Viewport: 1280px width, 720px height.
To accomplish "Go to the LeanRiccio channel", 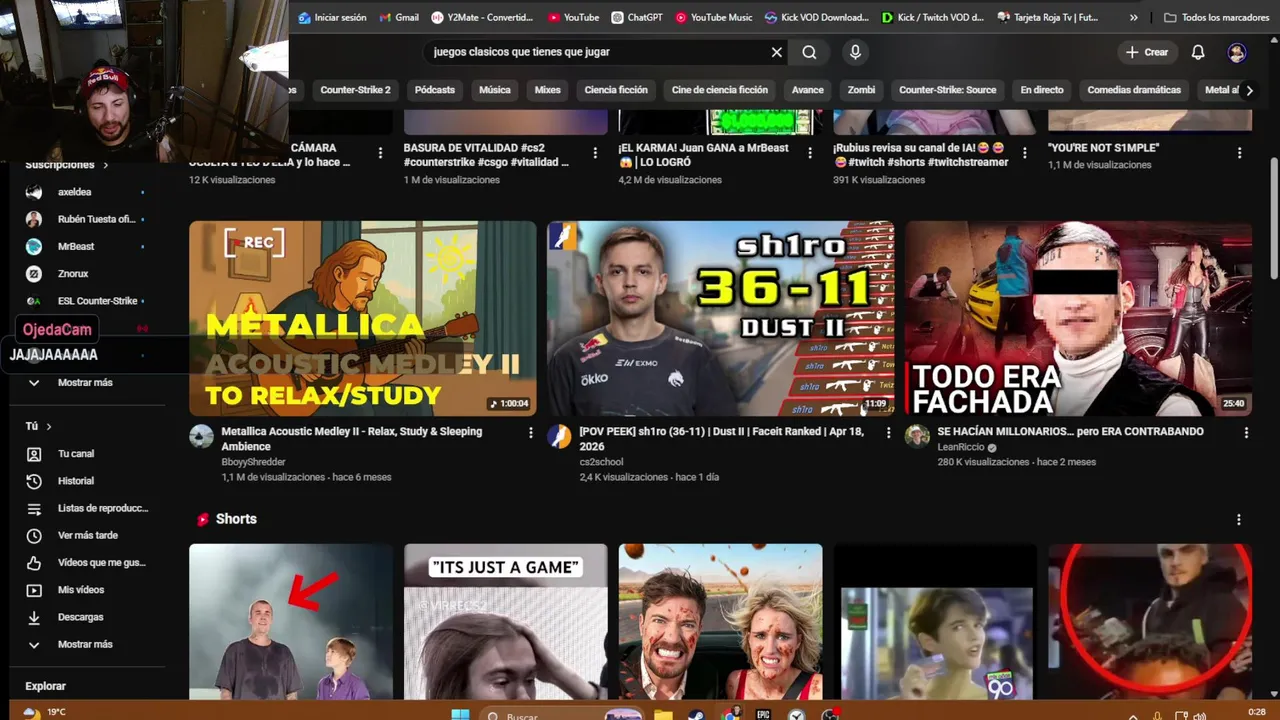I will click(x=961, y=447).
